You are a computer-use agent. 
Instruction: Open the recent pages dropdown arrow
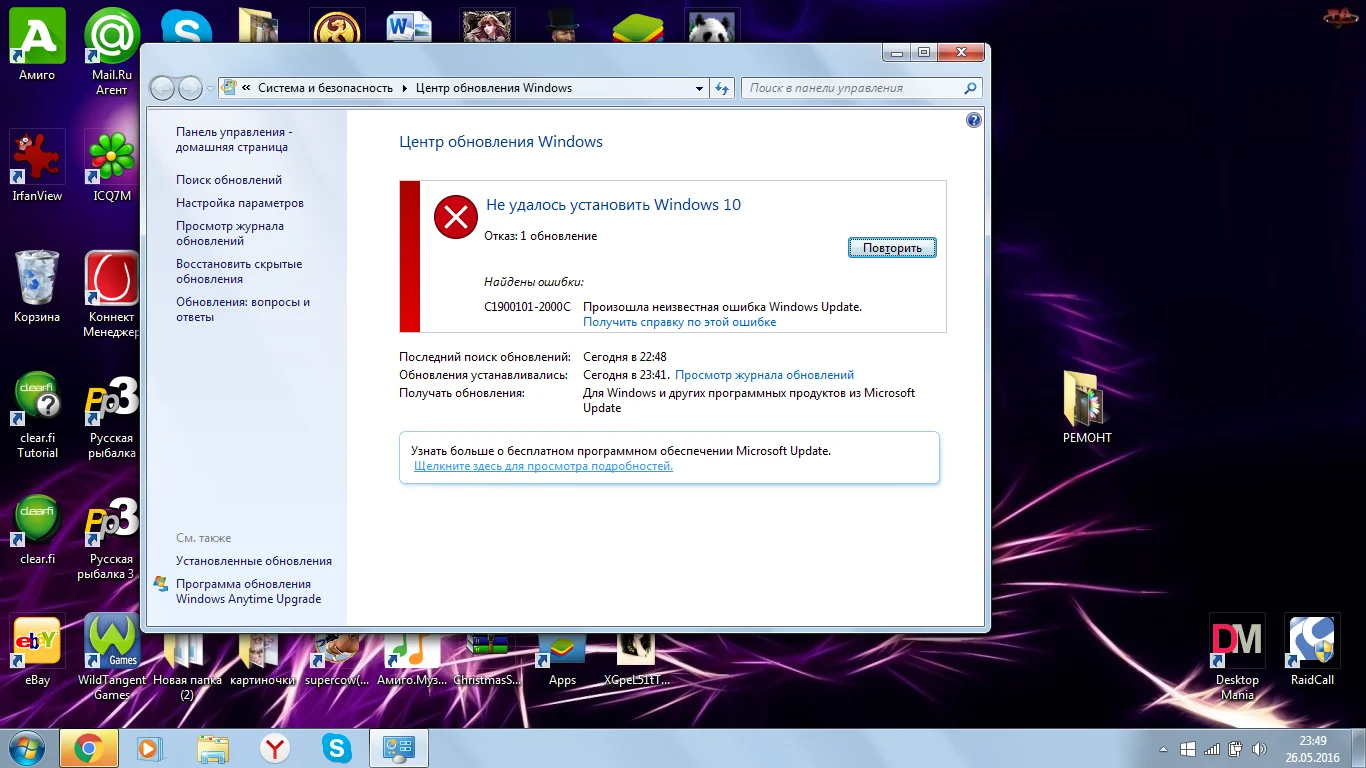[x=210, y=88]
